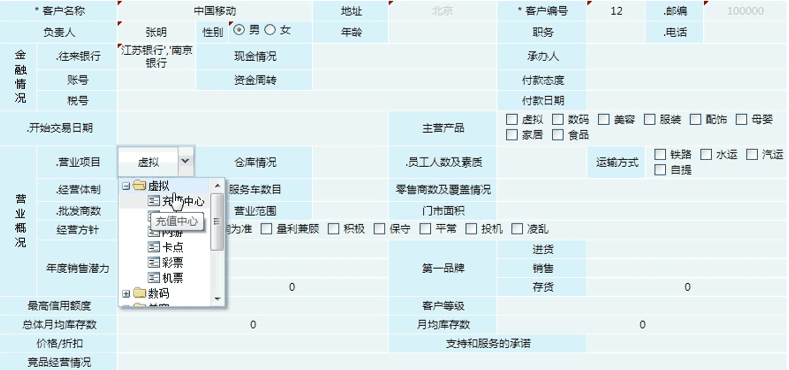The height and width of the screenshot is (370, 789).
Task: Click the 充值中心 item icon
Action: [153, 201]
